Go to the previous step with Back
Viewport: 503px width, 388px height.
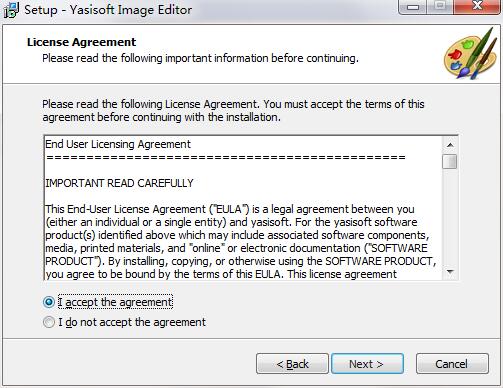(x=292, y=364)
